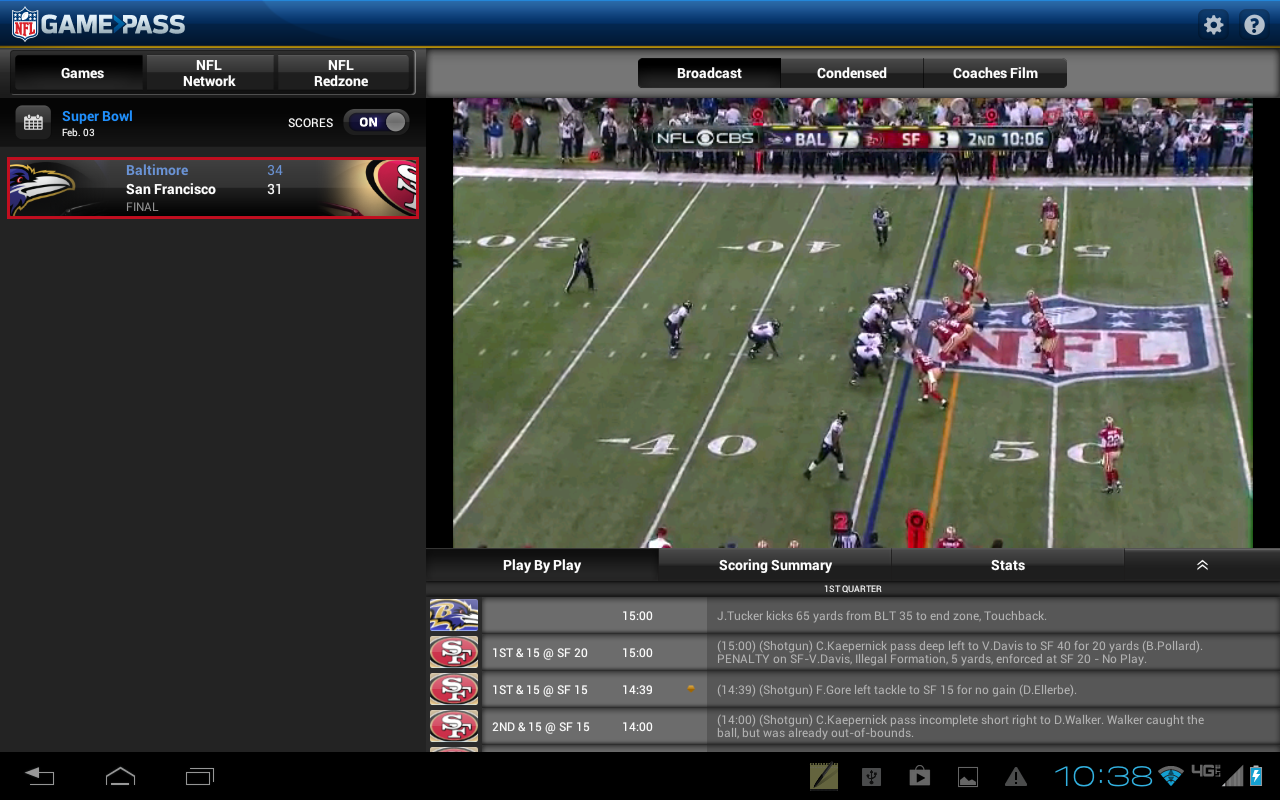Tap the picture notification icon
Image resolution: width=1280 pixels, height=800 pixels.
[967, 776]
